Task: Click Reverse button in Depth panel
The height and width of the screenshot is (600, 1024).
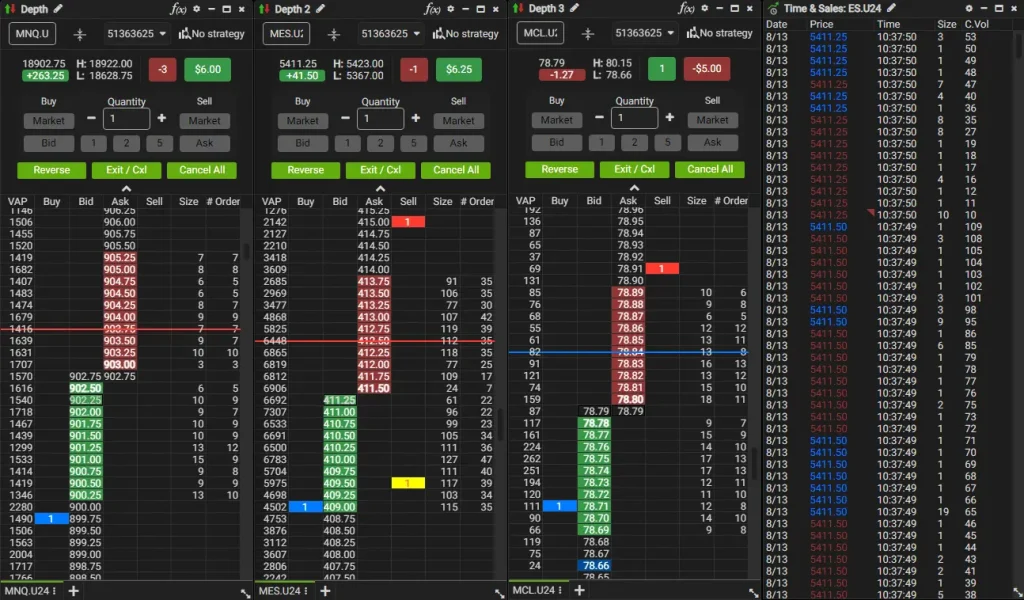Action: (x=52, y=170)
